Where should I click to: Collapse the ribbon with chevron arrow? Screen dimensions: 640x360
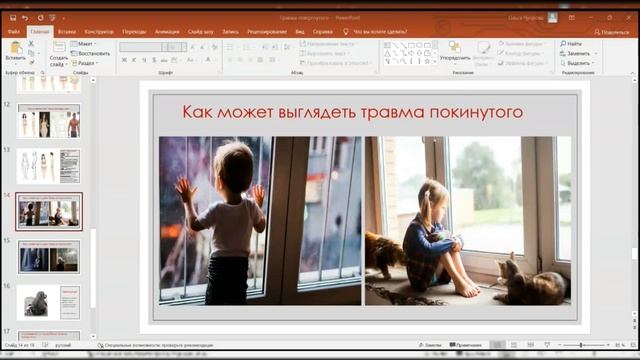pos(633,73)
